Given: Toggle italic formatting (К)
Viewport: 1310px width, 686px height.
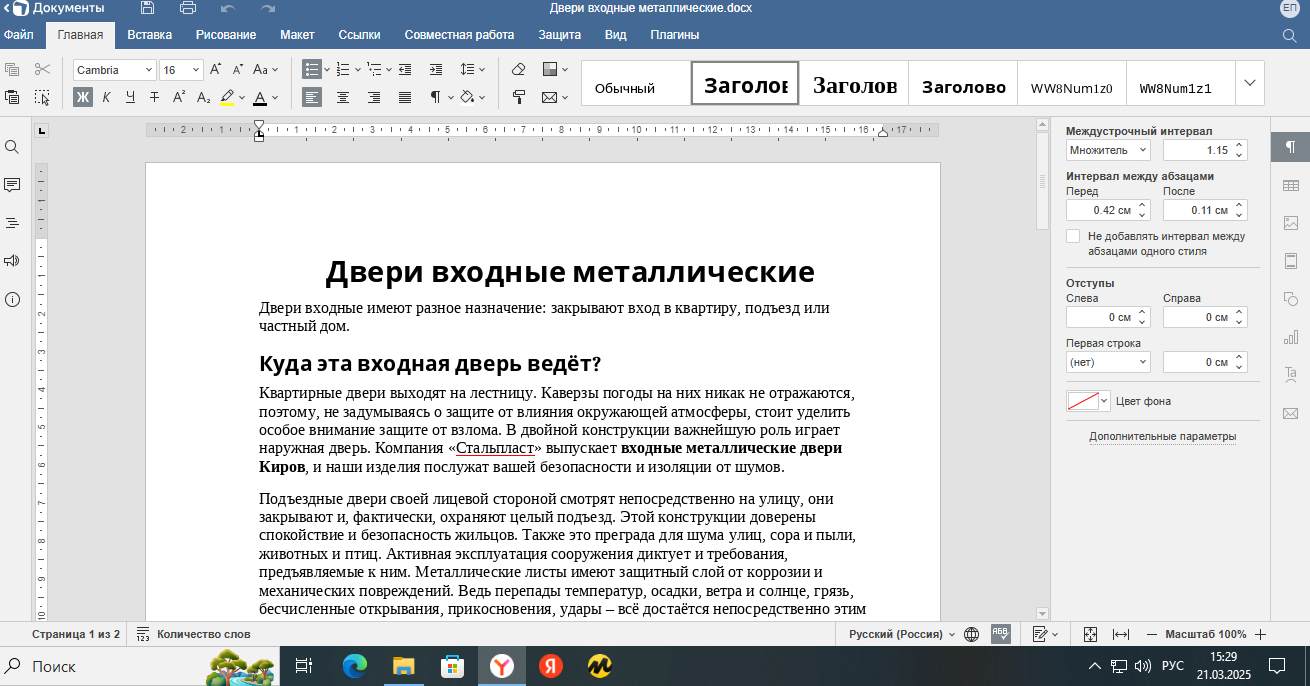Looking at the screenshot, I should coord(106,97).
